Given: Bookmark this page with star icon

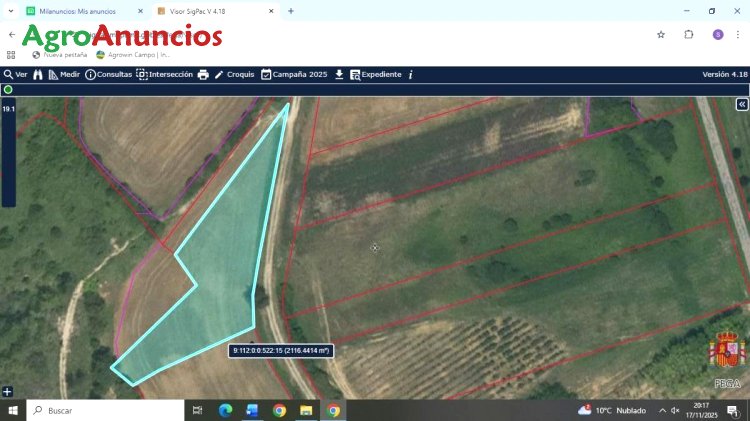Looking at the screenshot, I should point(661,34).
